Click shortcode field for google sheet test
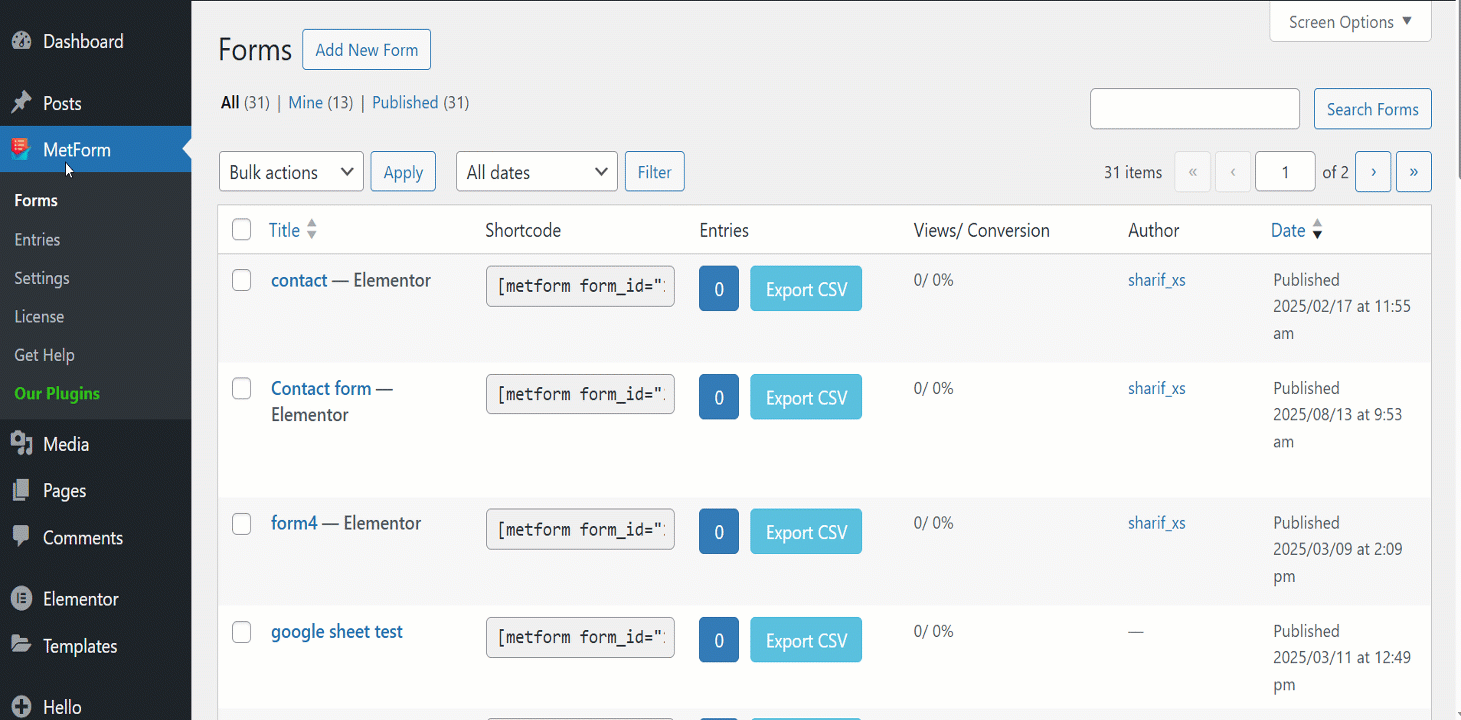This screenshot has height=720, width=1461. 580,637
